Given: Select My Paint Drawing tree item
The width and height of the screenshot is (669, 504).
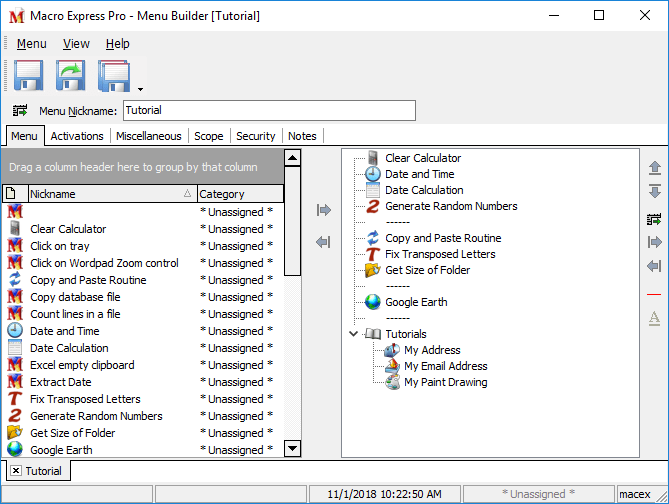Looking at the screenshot, I should coord(445,382).
